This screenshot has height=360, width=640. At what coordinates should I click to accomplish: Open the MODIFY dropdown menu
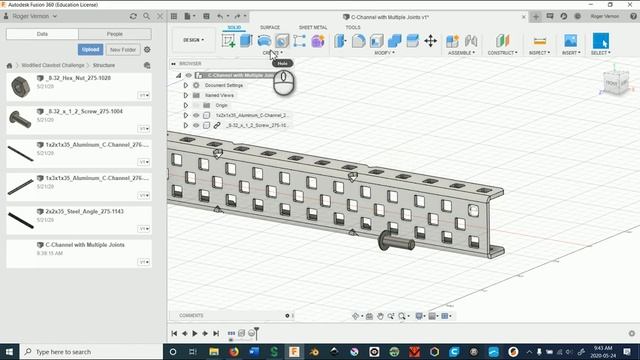point(384,53)
